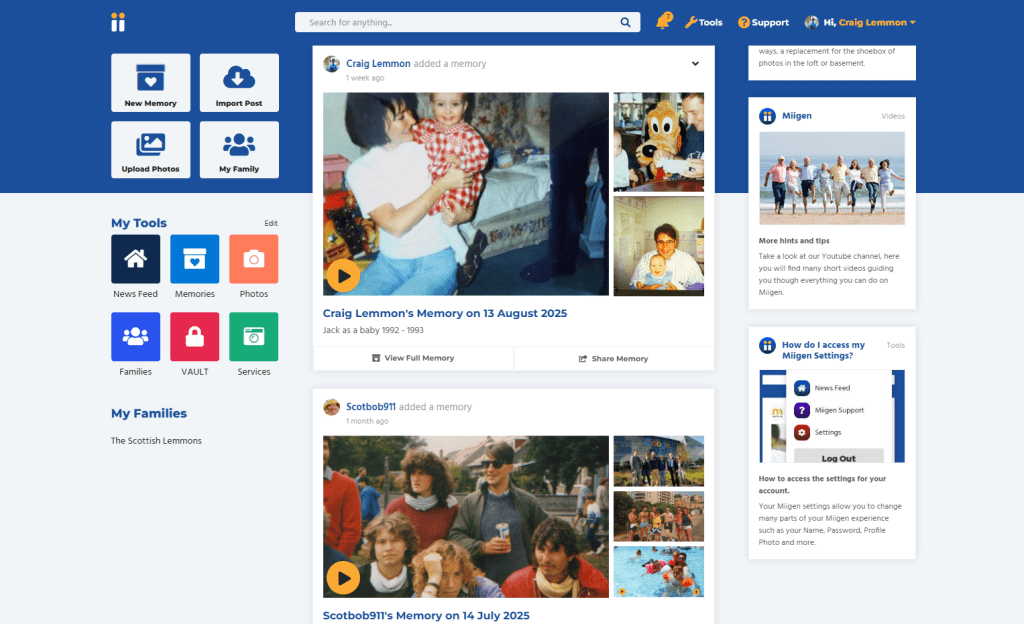
Task: Click the My Tools heading
Action: coord(139,223)
